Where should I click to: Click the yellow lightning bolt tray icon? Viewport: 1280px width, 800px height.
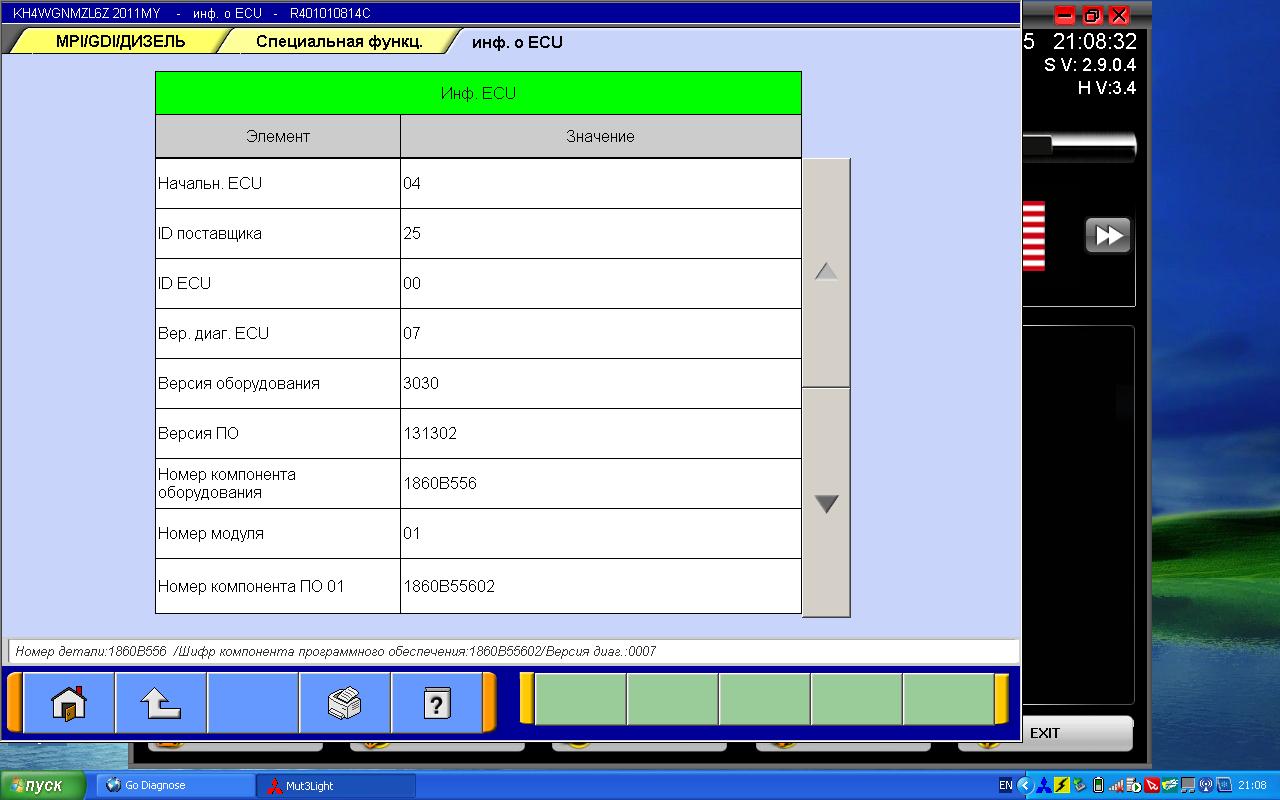tap(1062, 785)
